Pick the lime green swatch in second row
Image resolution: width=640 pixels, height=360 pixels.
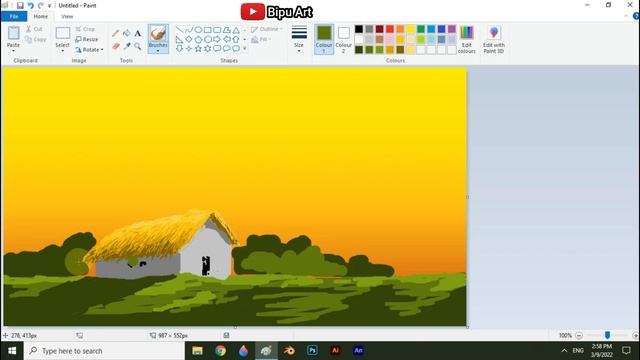[x=421, y=39]
